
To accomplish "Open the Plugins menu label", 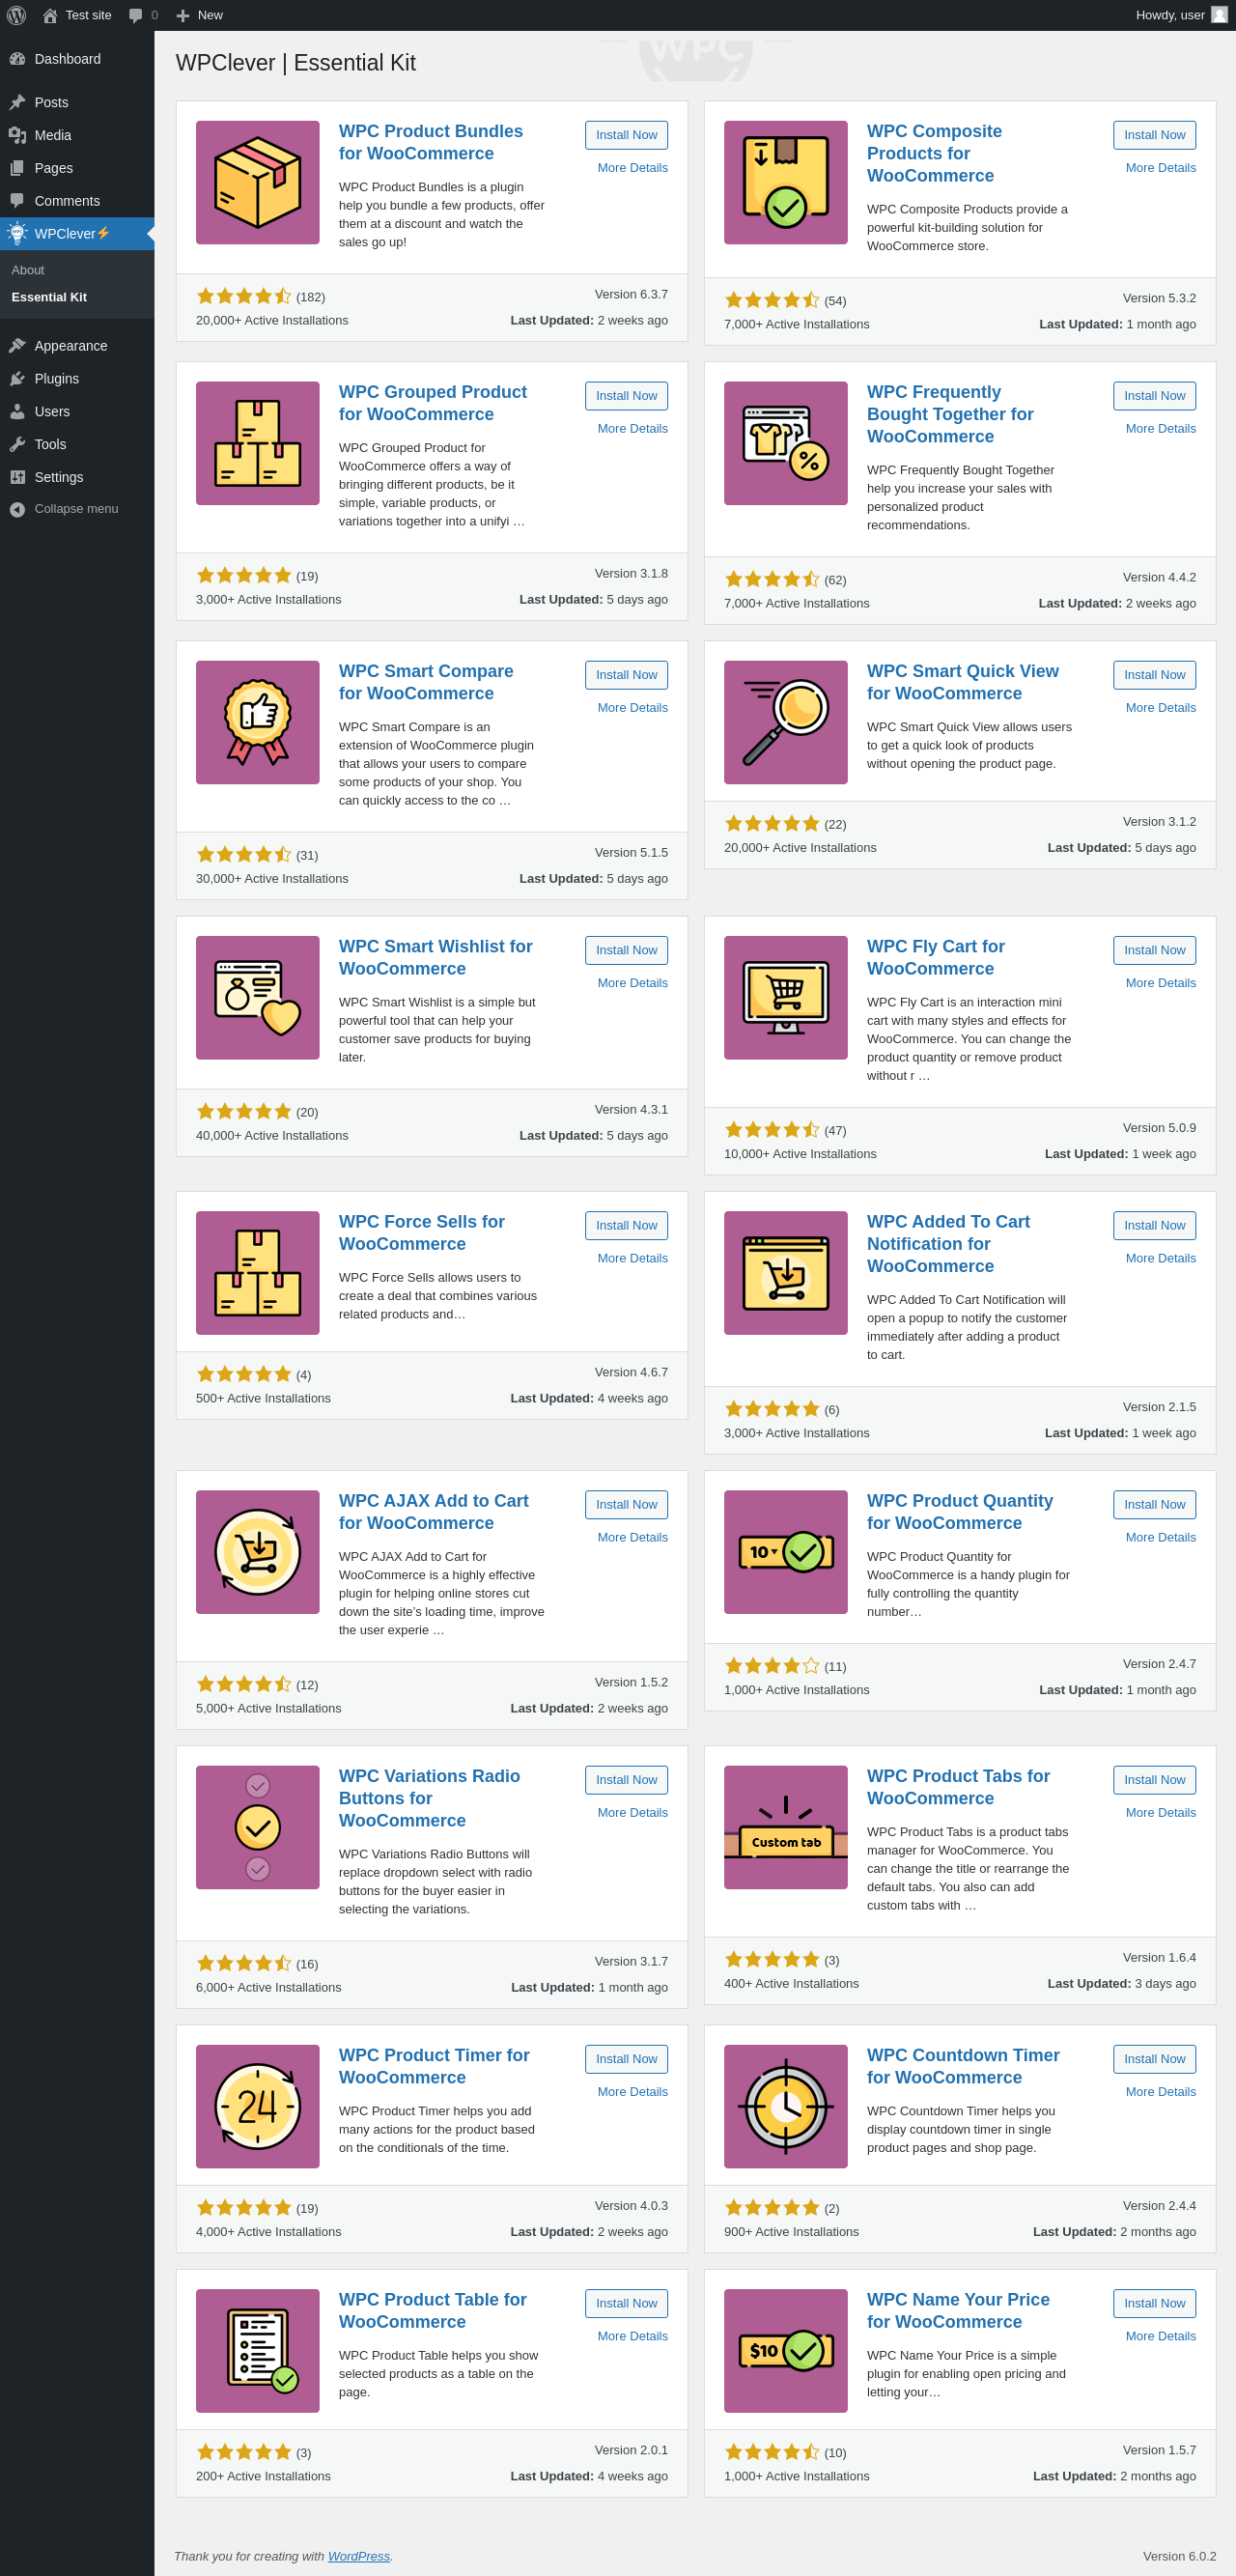I will 57,379.
